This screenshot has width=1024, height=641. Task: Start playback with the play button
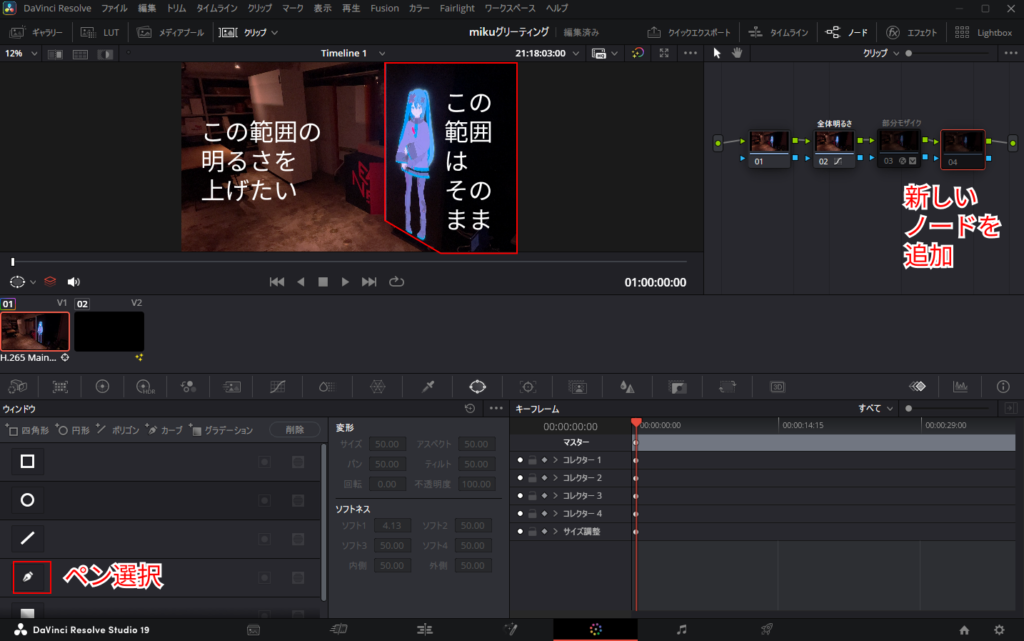point(345,282)
